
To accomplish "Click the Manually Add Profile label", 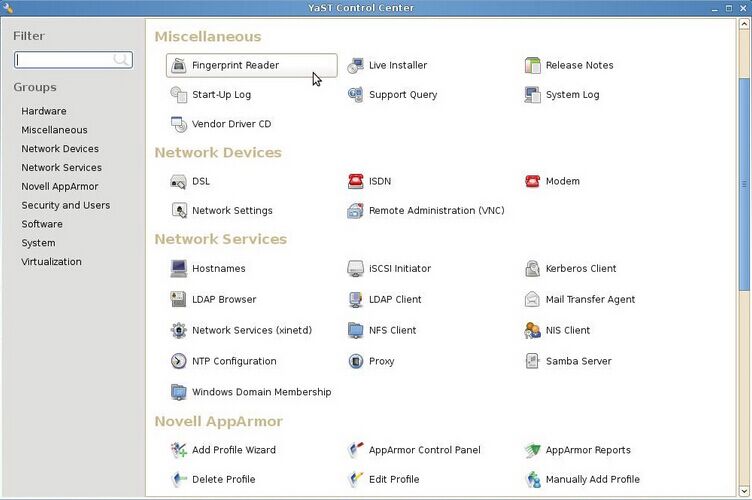I will point(592,479).
